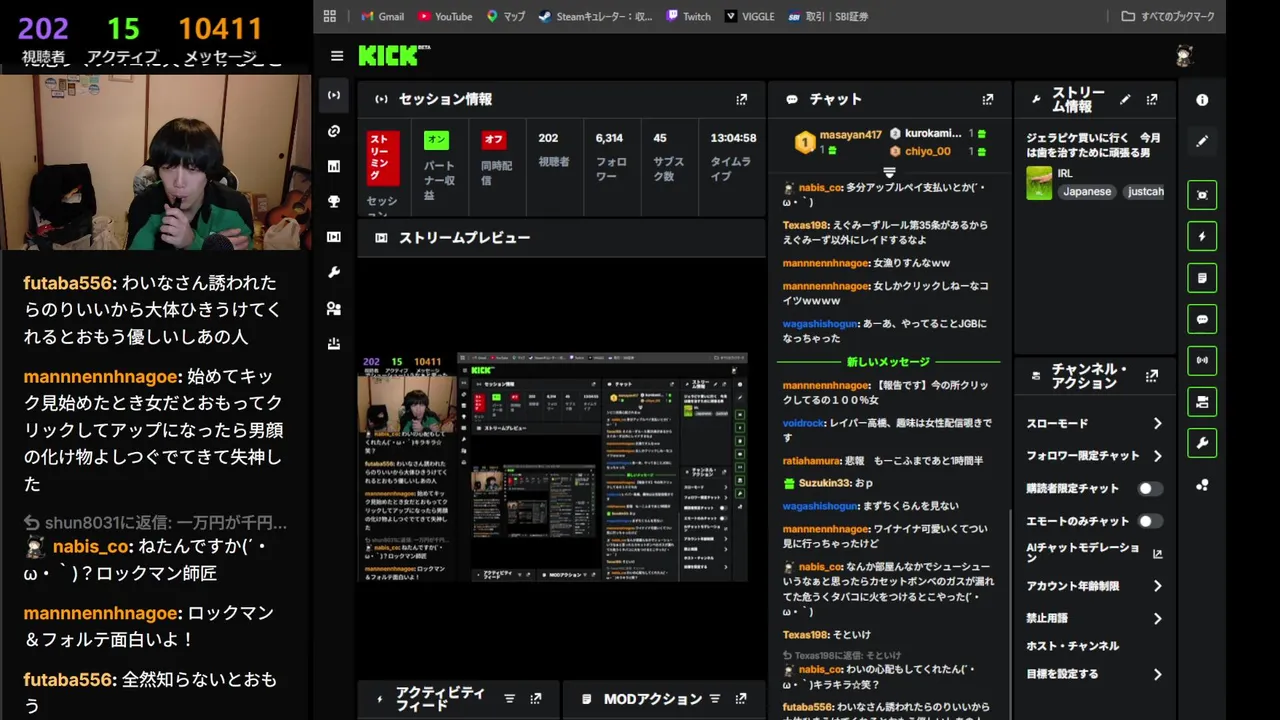Open the community users sidebar icon
Image resolution: width=1280 pixels, height=720 pixels.
[334, 309]
